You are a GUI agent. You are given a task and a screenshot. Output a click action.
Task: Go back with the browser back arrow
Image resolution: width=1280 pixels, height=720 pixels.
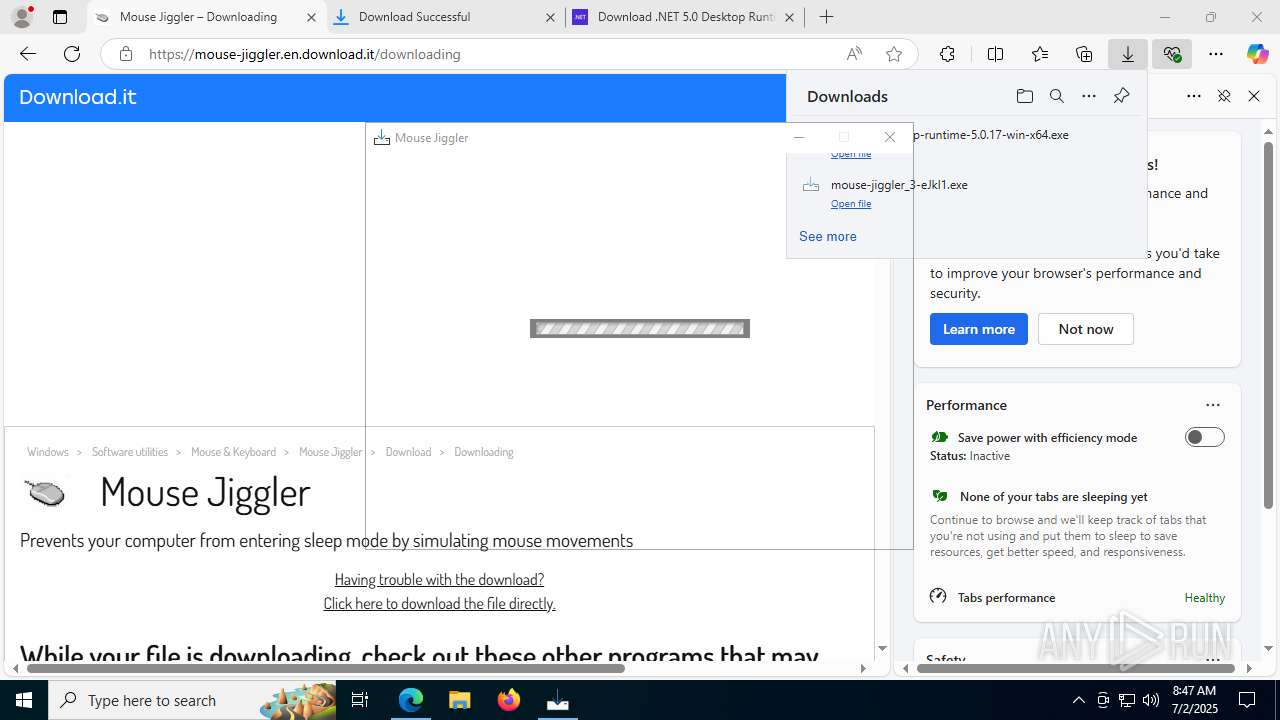point(28,54)
